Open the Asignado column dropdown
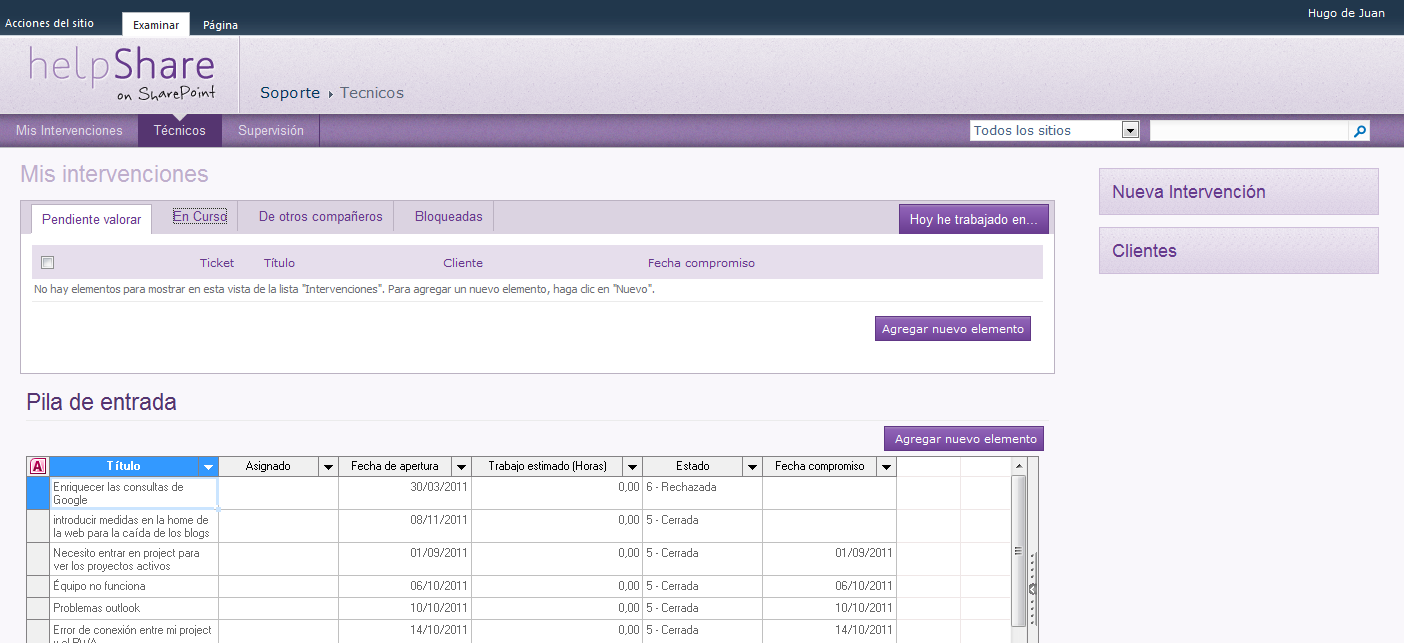Viewport: 1404px width, 643px height. (328, 465)
